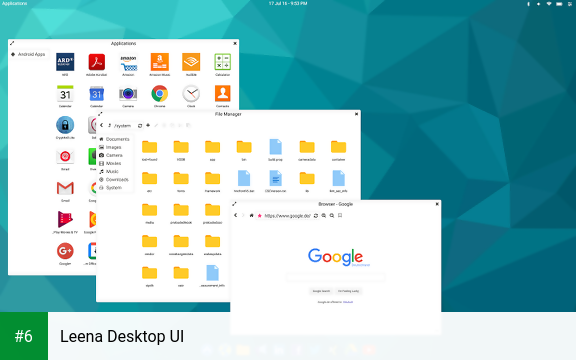576x360 pixels.
Task: Click the Wi-Fi icon in system tray
Action: 549,4
